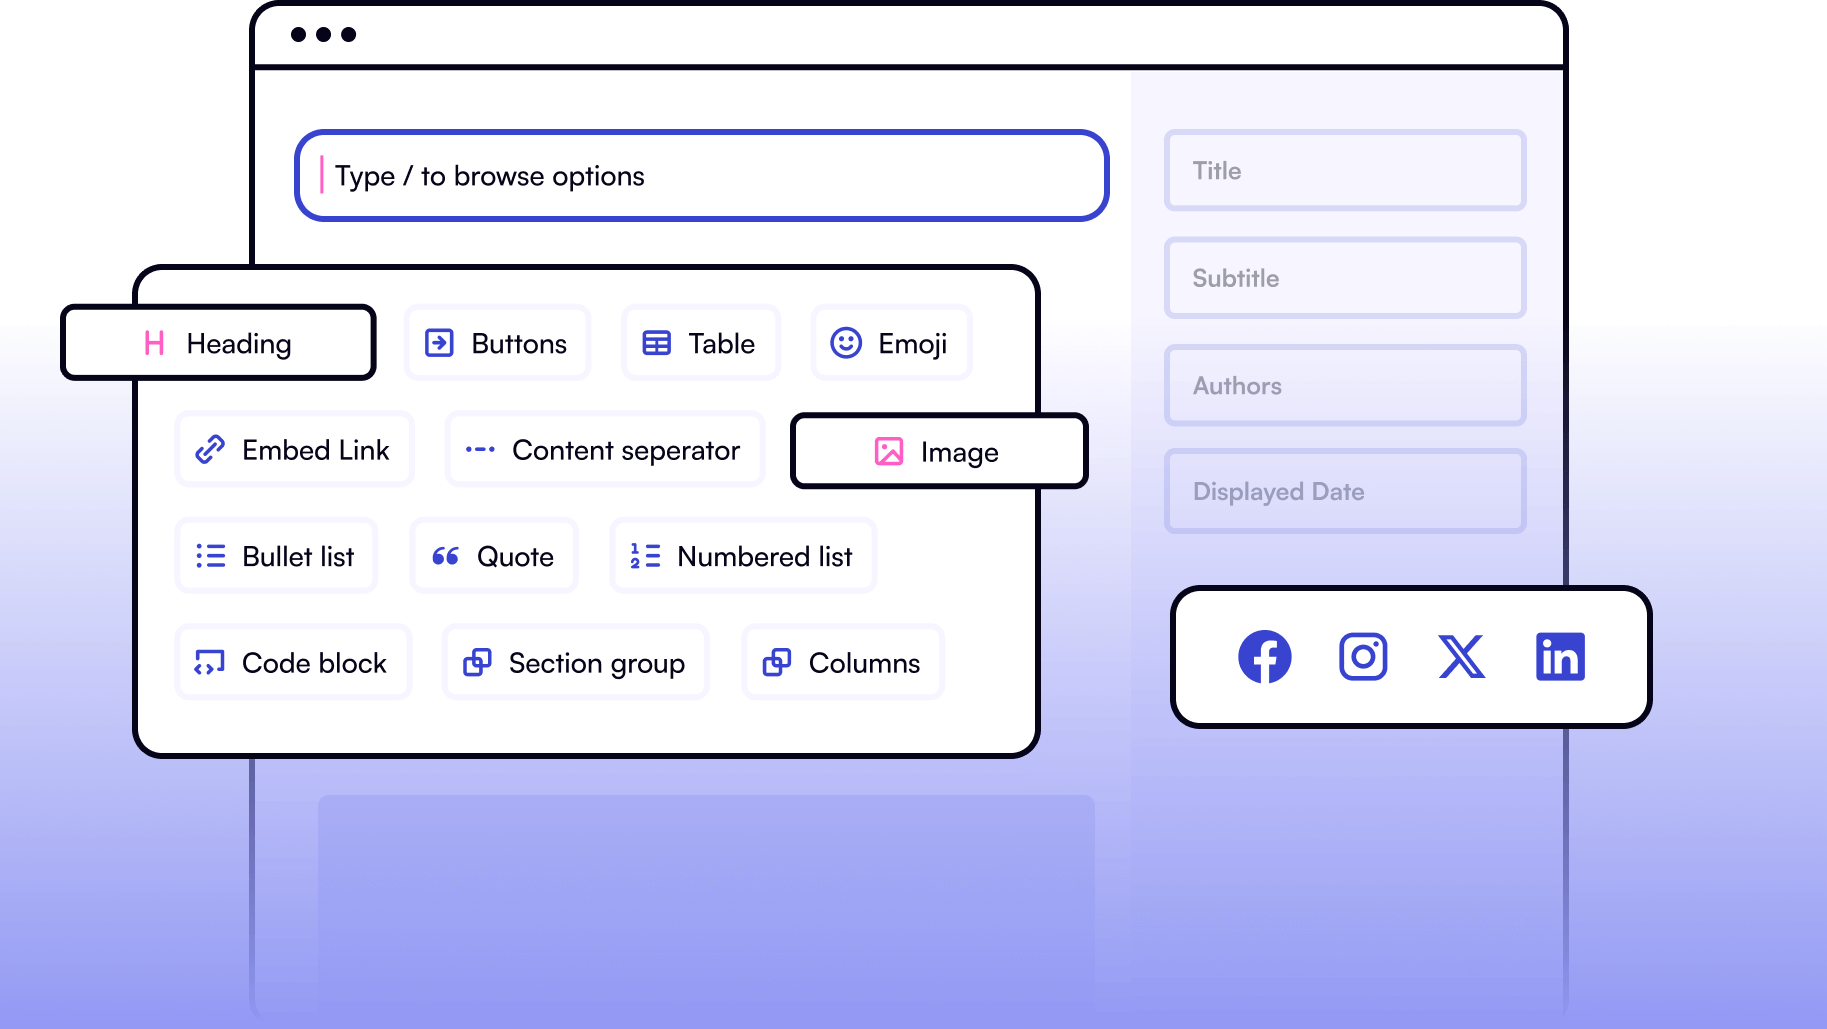Focus the 'Type / to browse options' field
1827x1029 pixels.
tap(701, 176)
